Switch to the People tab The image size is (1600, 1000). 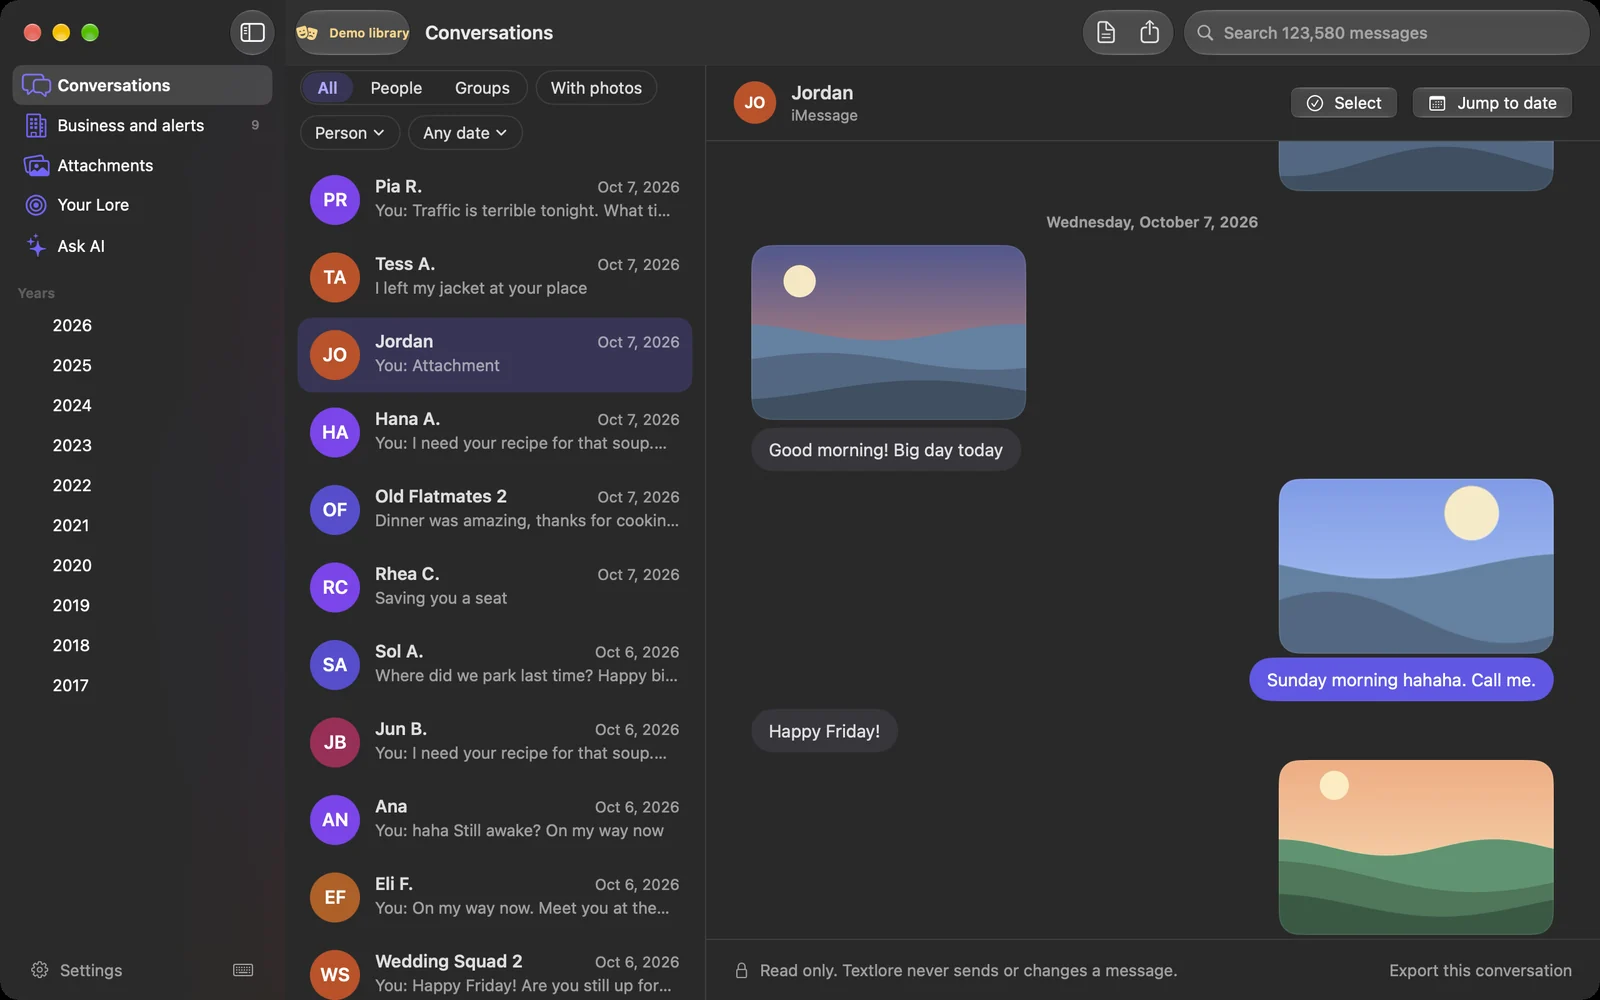396,88
